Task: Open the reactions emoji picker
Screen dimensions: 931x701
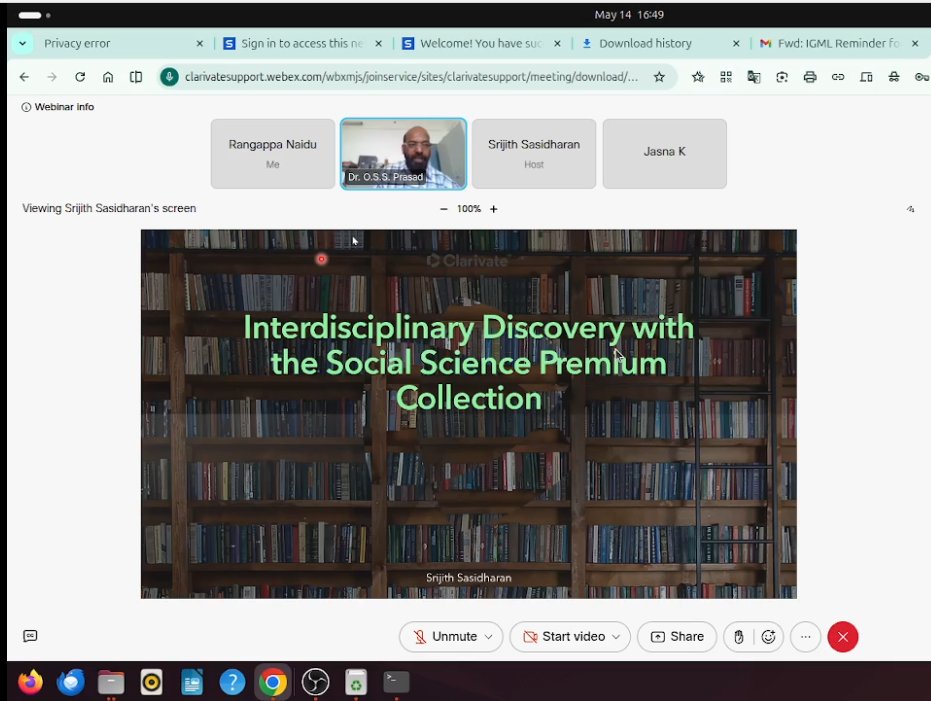Action: (x=768, y=636)
